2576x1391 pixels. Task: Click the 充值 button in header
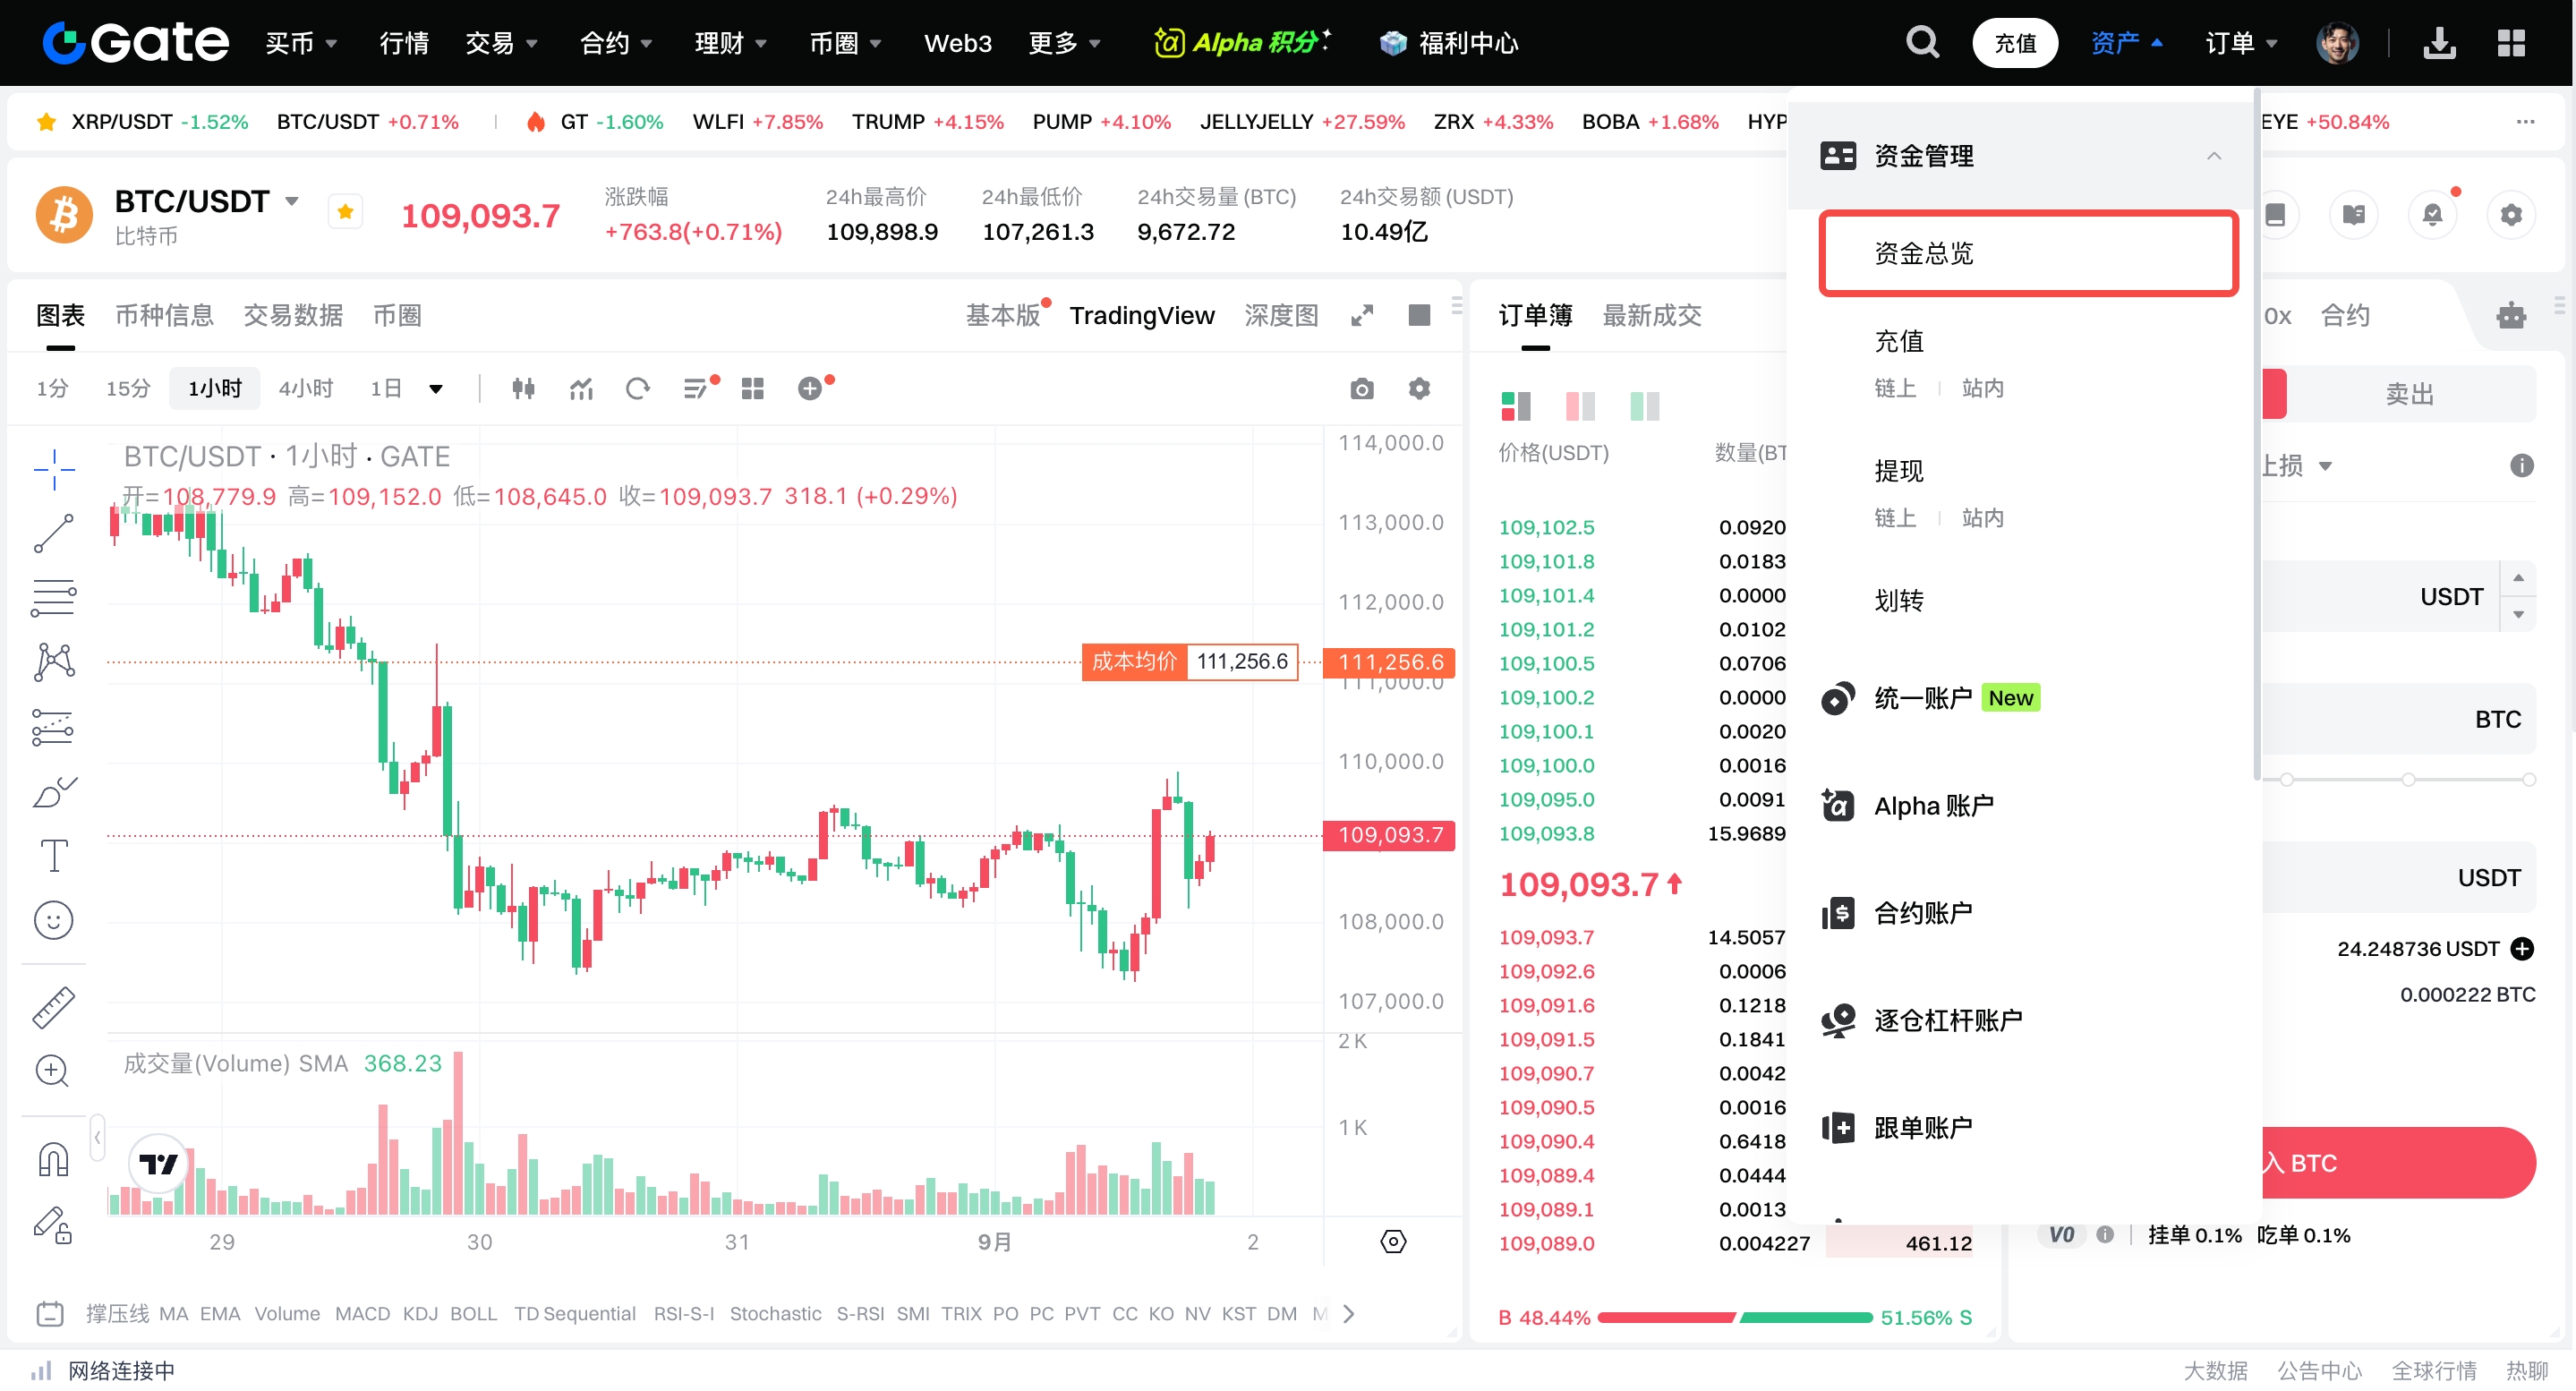(2014, 43)
